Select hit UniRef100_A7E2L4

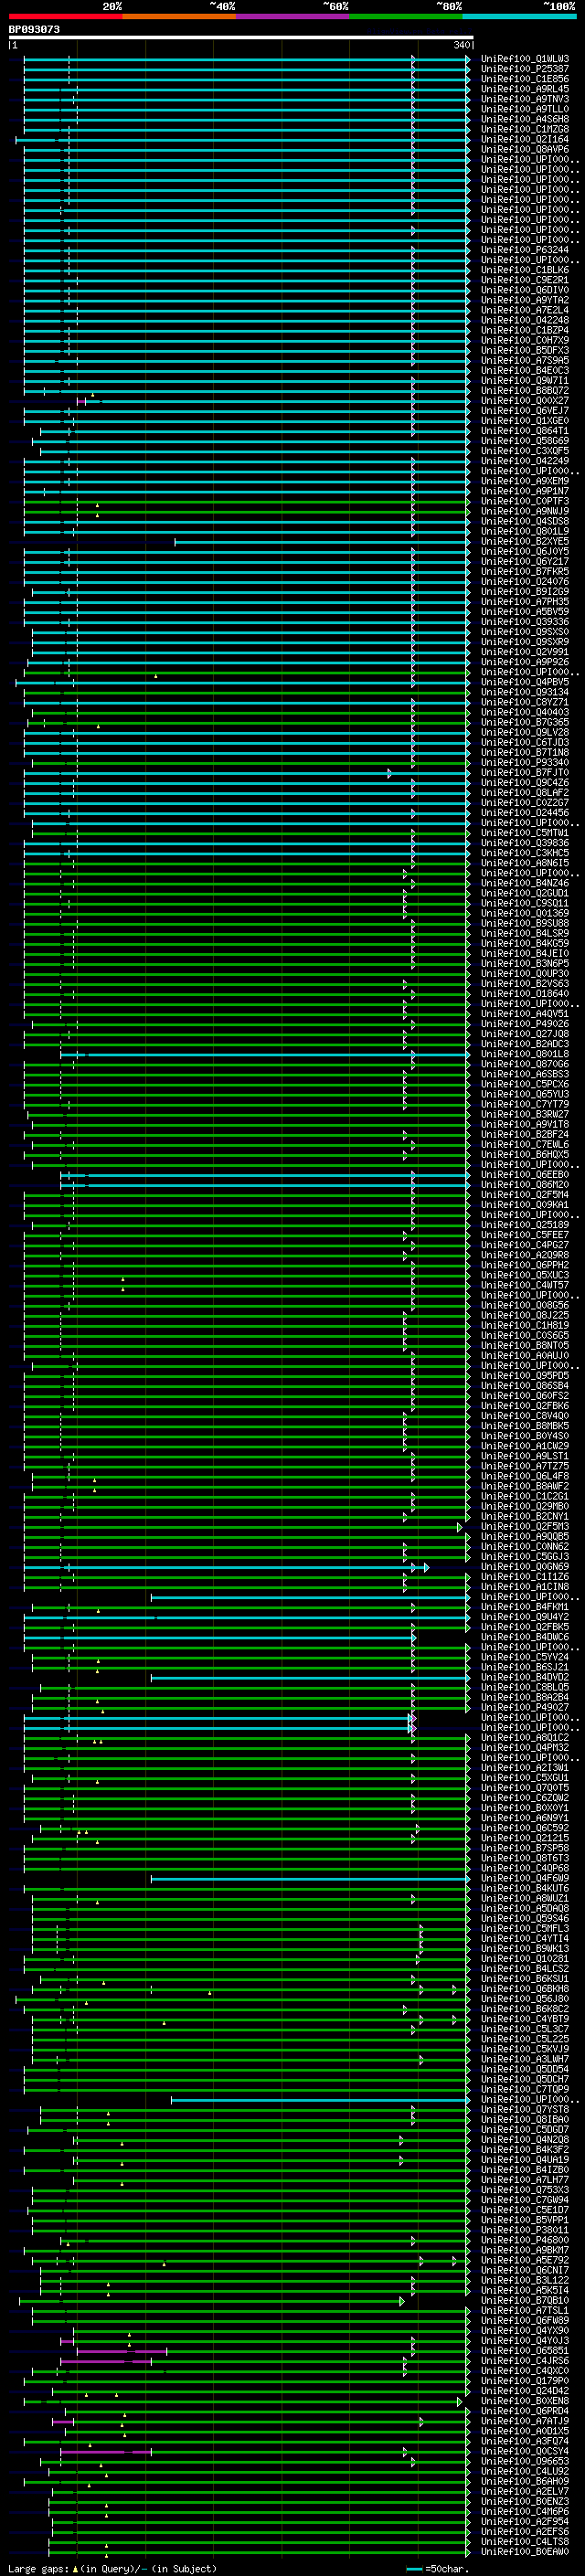click(525, 310)
